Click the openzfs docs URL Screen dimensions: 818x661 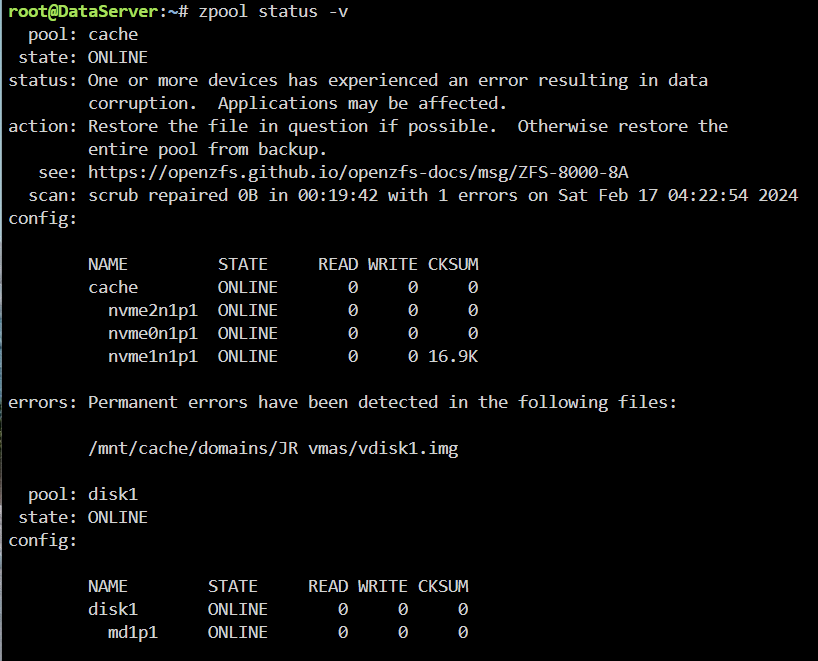[358, 173]
